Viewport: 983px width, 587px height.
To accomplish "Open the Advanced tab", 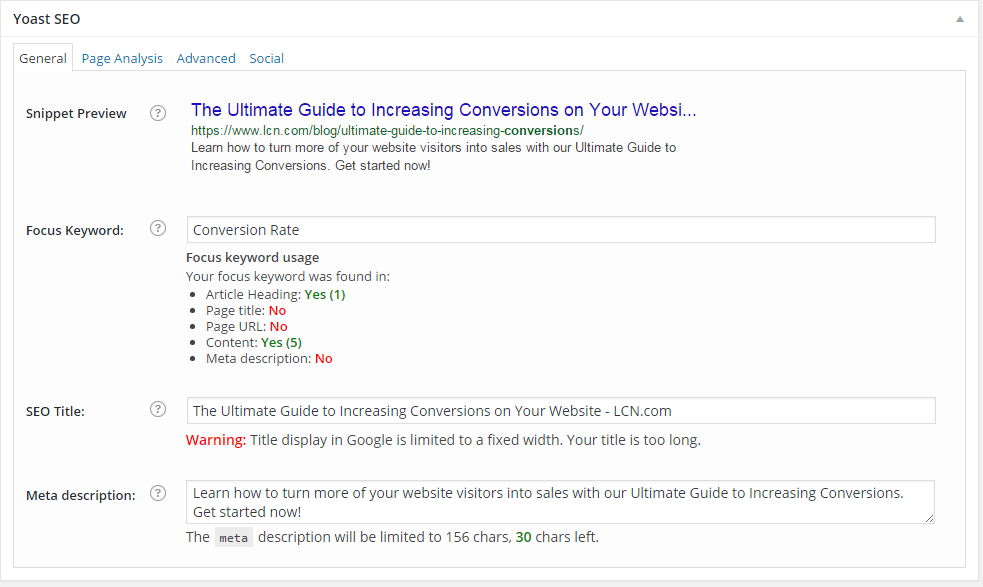I will (206, 58).
